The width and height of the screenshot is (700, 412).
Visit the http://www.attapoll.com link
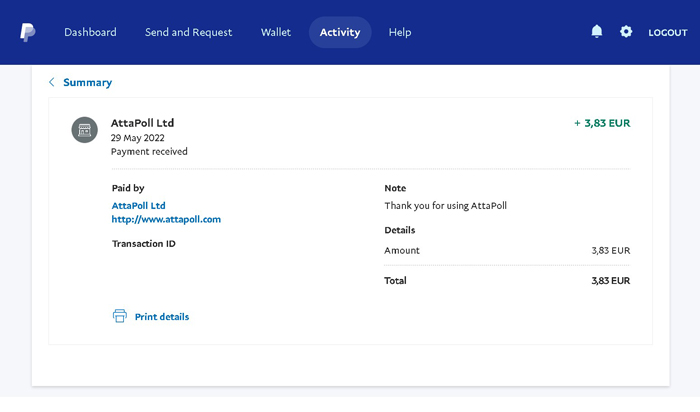tap(166, 219)
